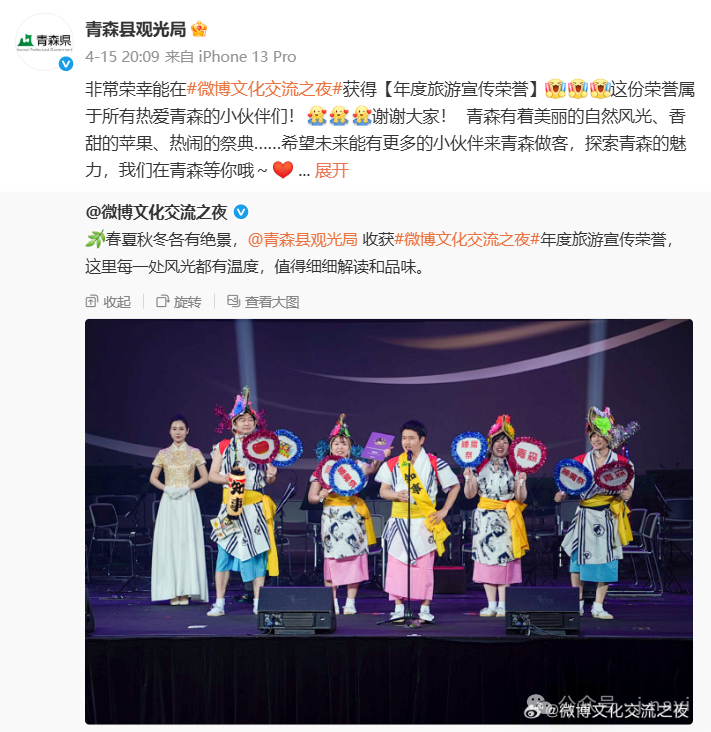Click the 查看大图 view-large icon
The image size is (711, 732).
pos(233,302)
